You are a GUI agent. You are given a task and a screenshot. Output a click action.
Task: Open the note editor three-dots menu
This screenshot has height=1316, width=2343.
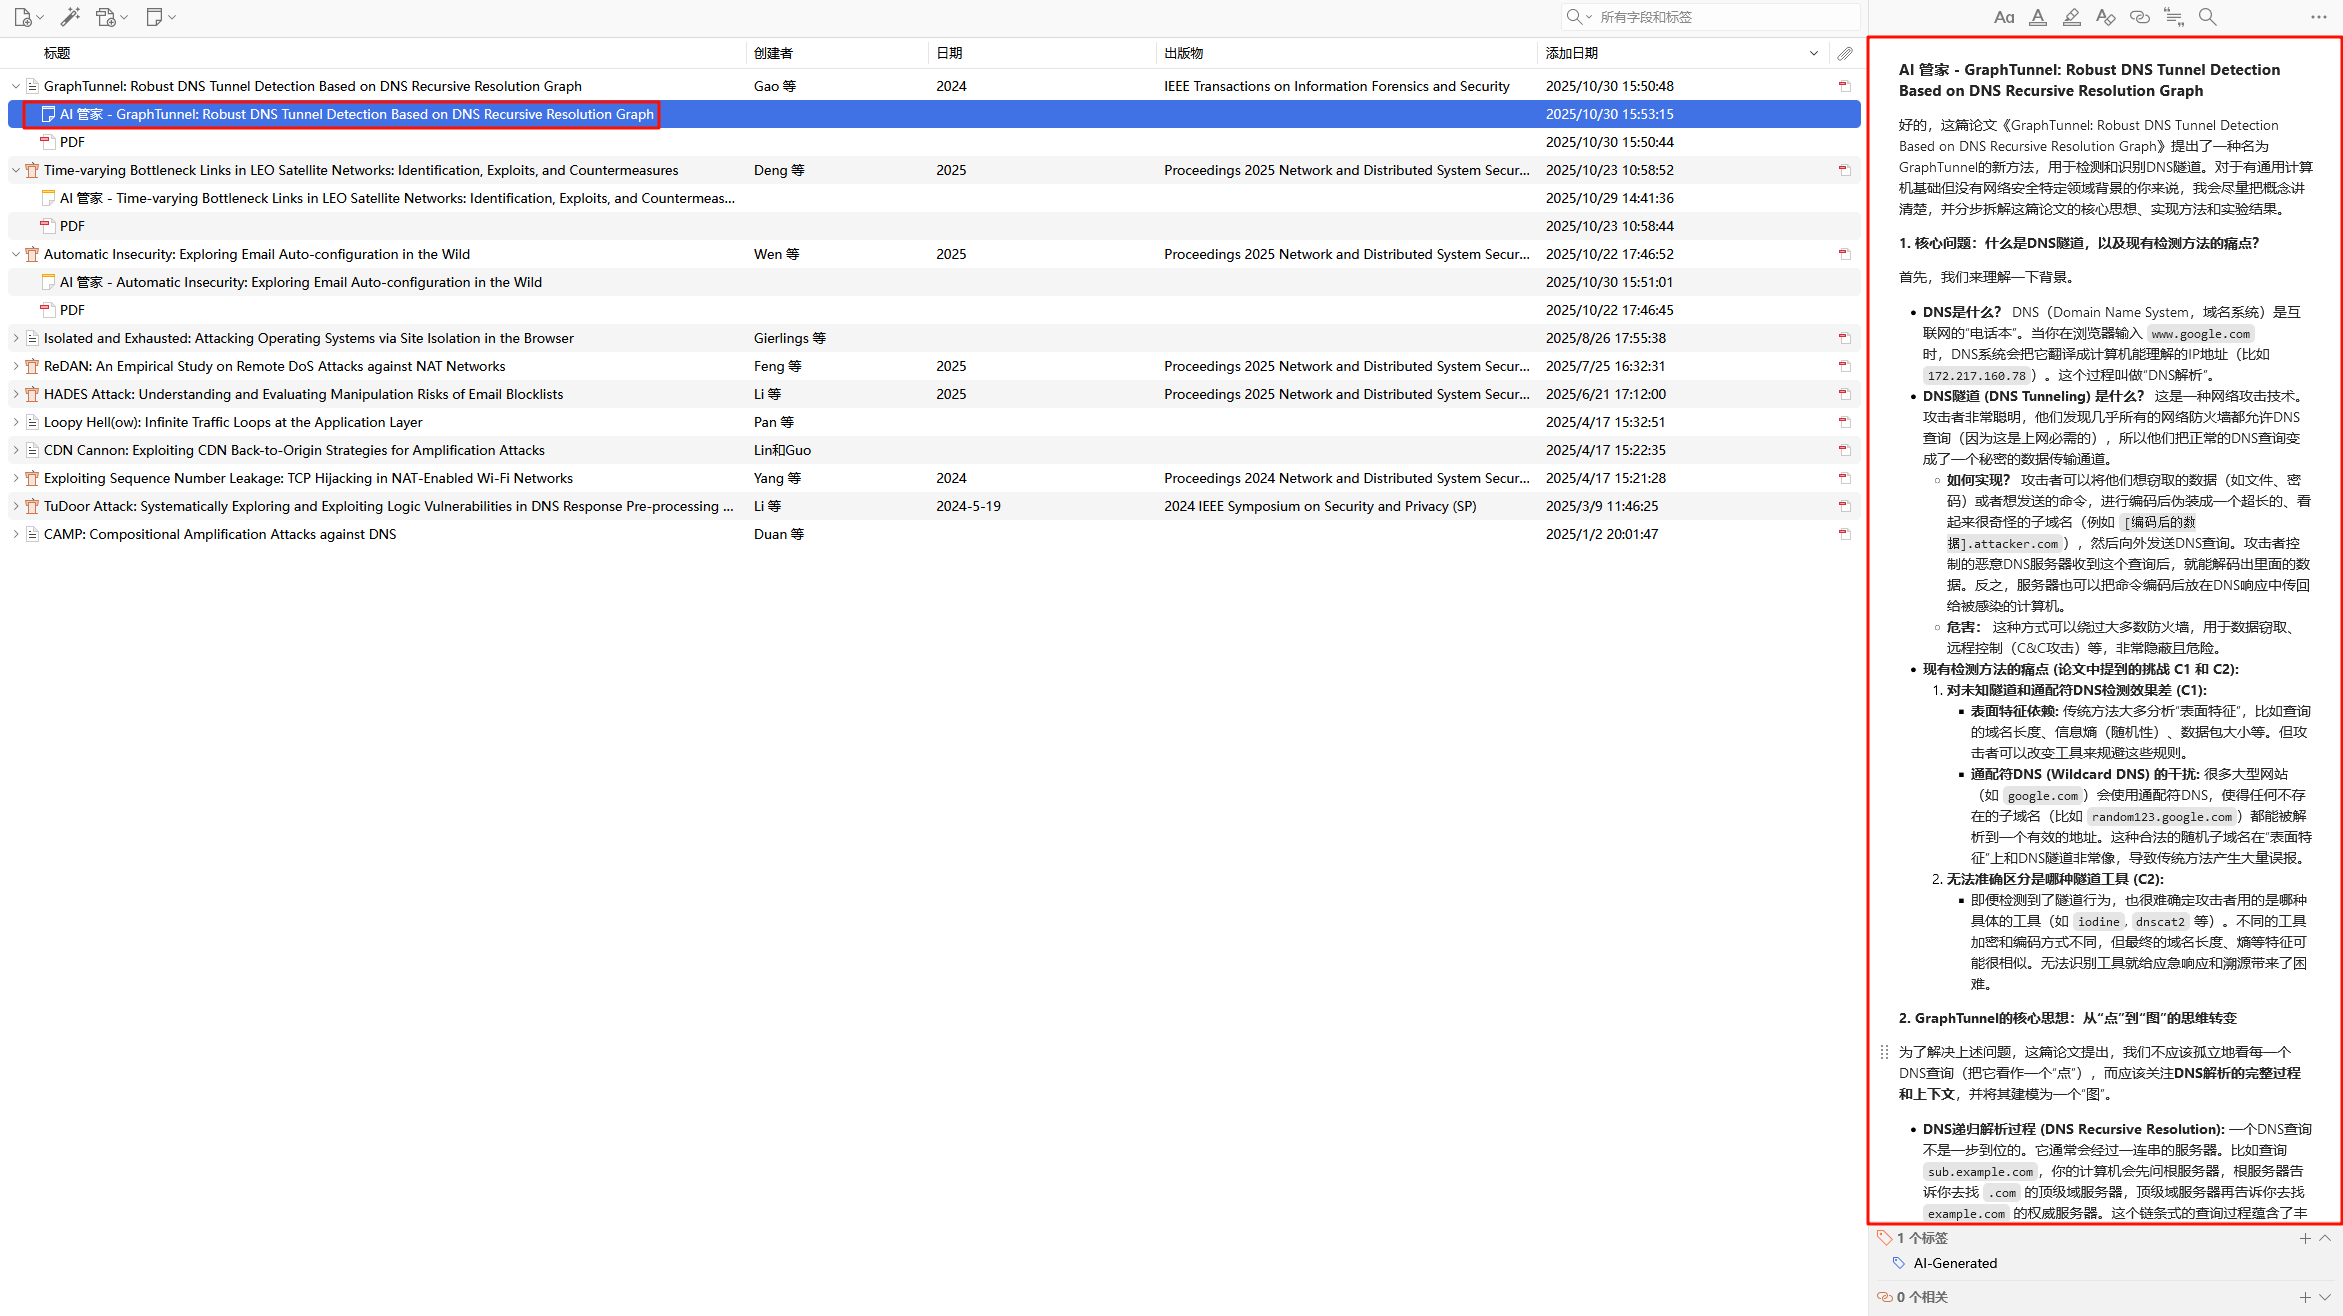click(2318, 17)
